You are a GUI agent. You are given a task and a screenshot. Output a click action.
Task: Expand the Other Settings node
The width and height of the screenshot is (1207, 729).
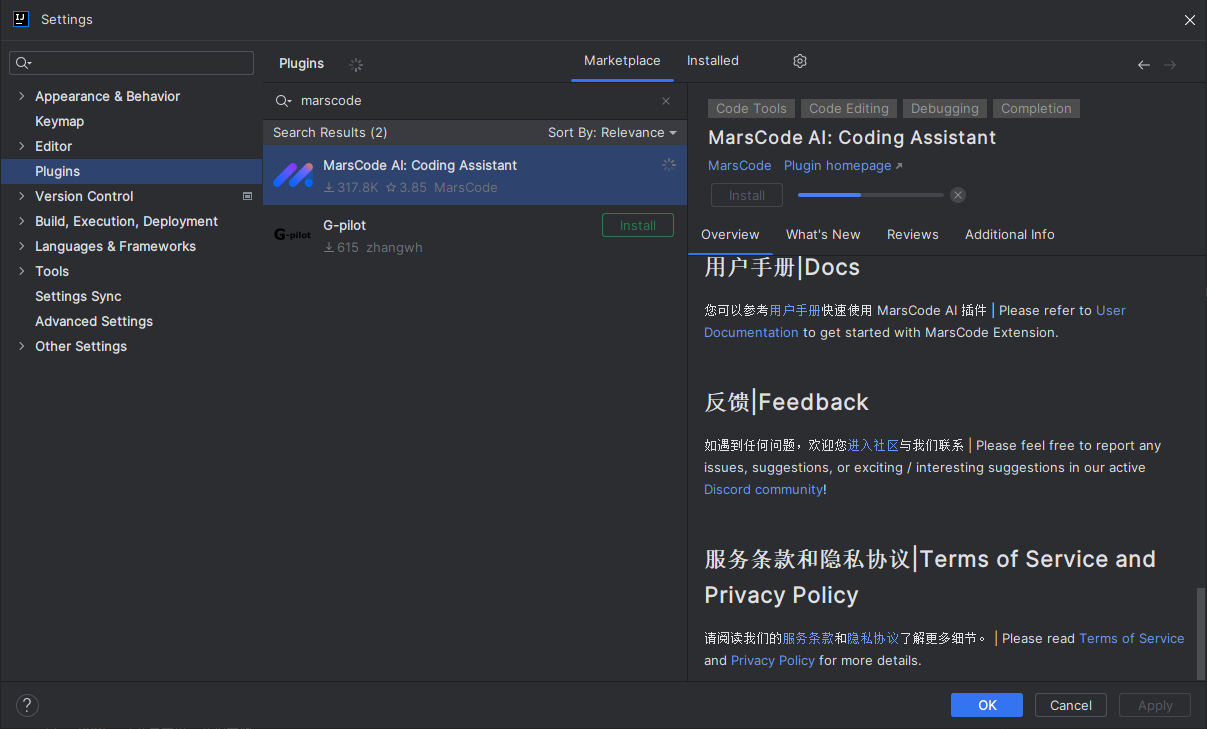(x=22, y=347)
